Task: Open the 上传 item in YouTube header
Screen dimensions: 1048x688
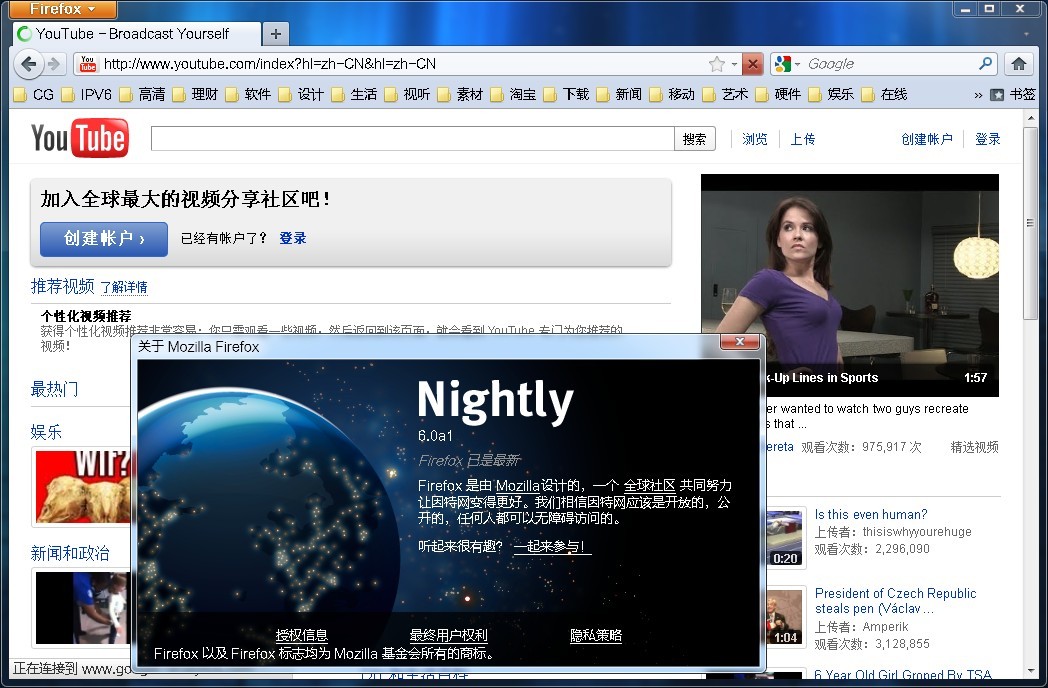Action: (x=803, y=139)
